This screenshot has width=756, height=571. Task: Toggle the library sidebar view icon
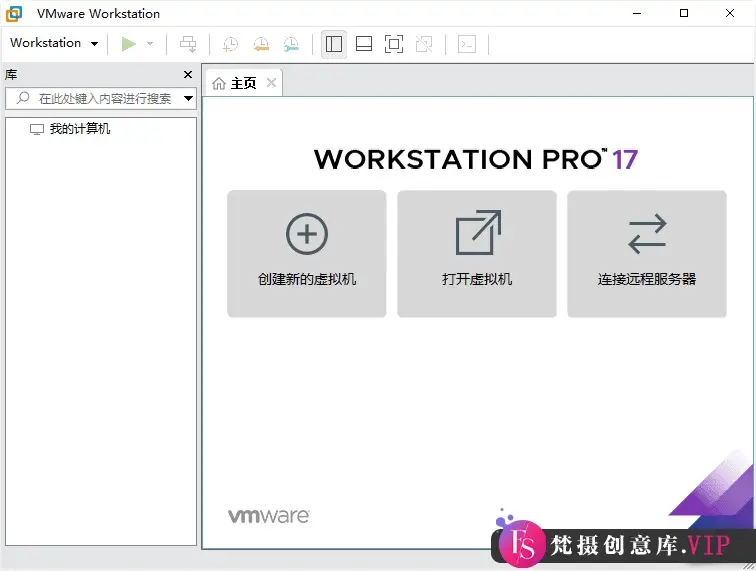click(334, 44)
